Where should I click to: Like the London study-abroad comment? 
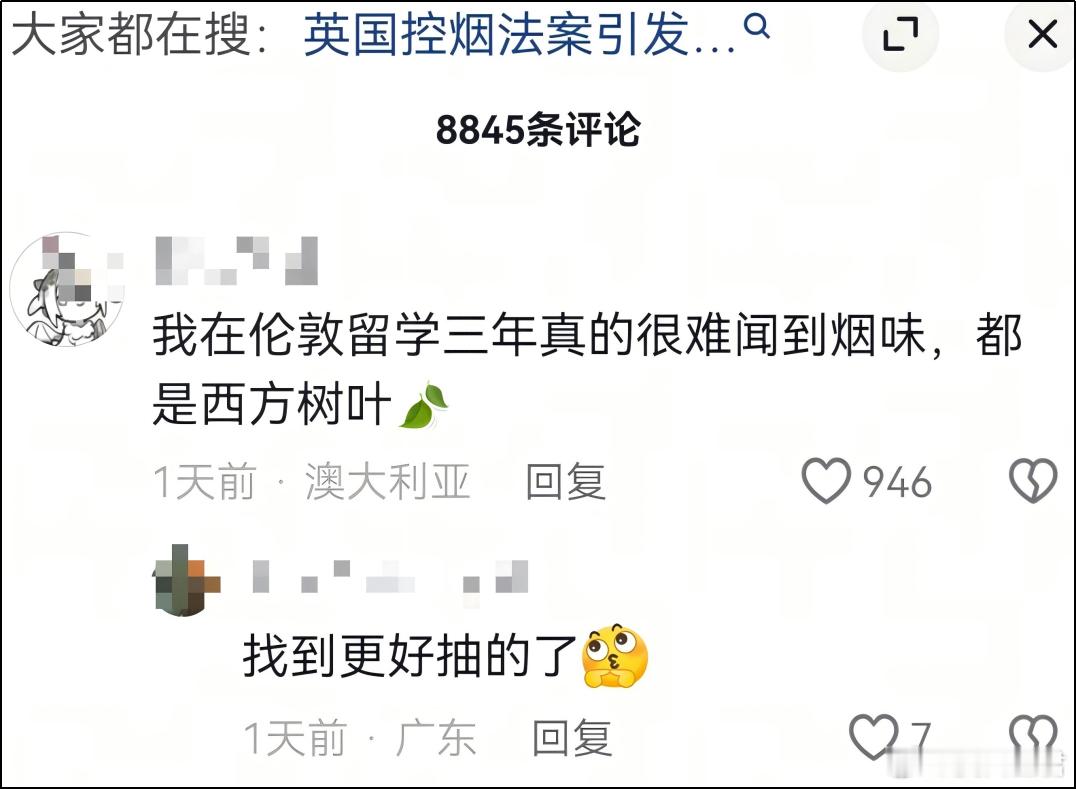click(827, 480)
